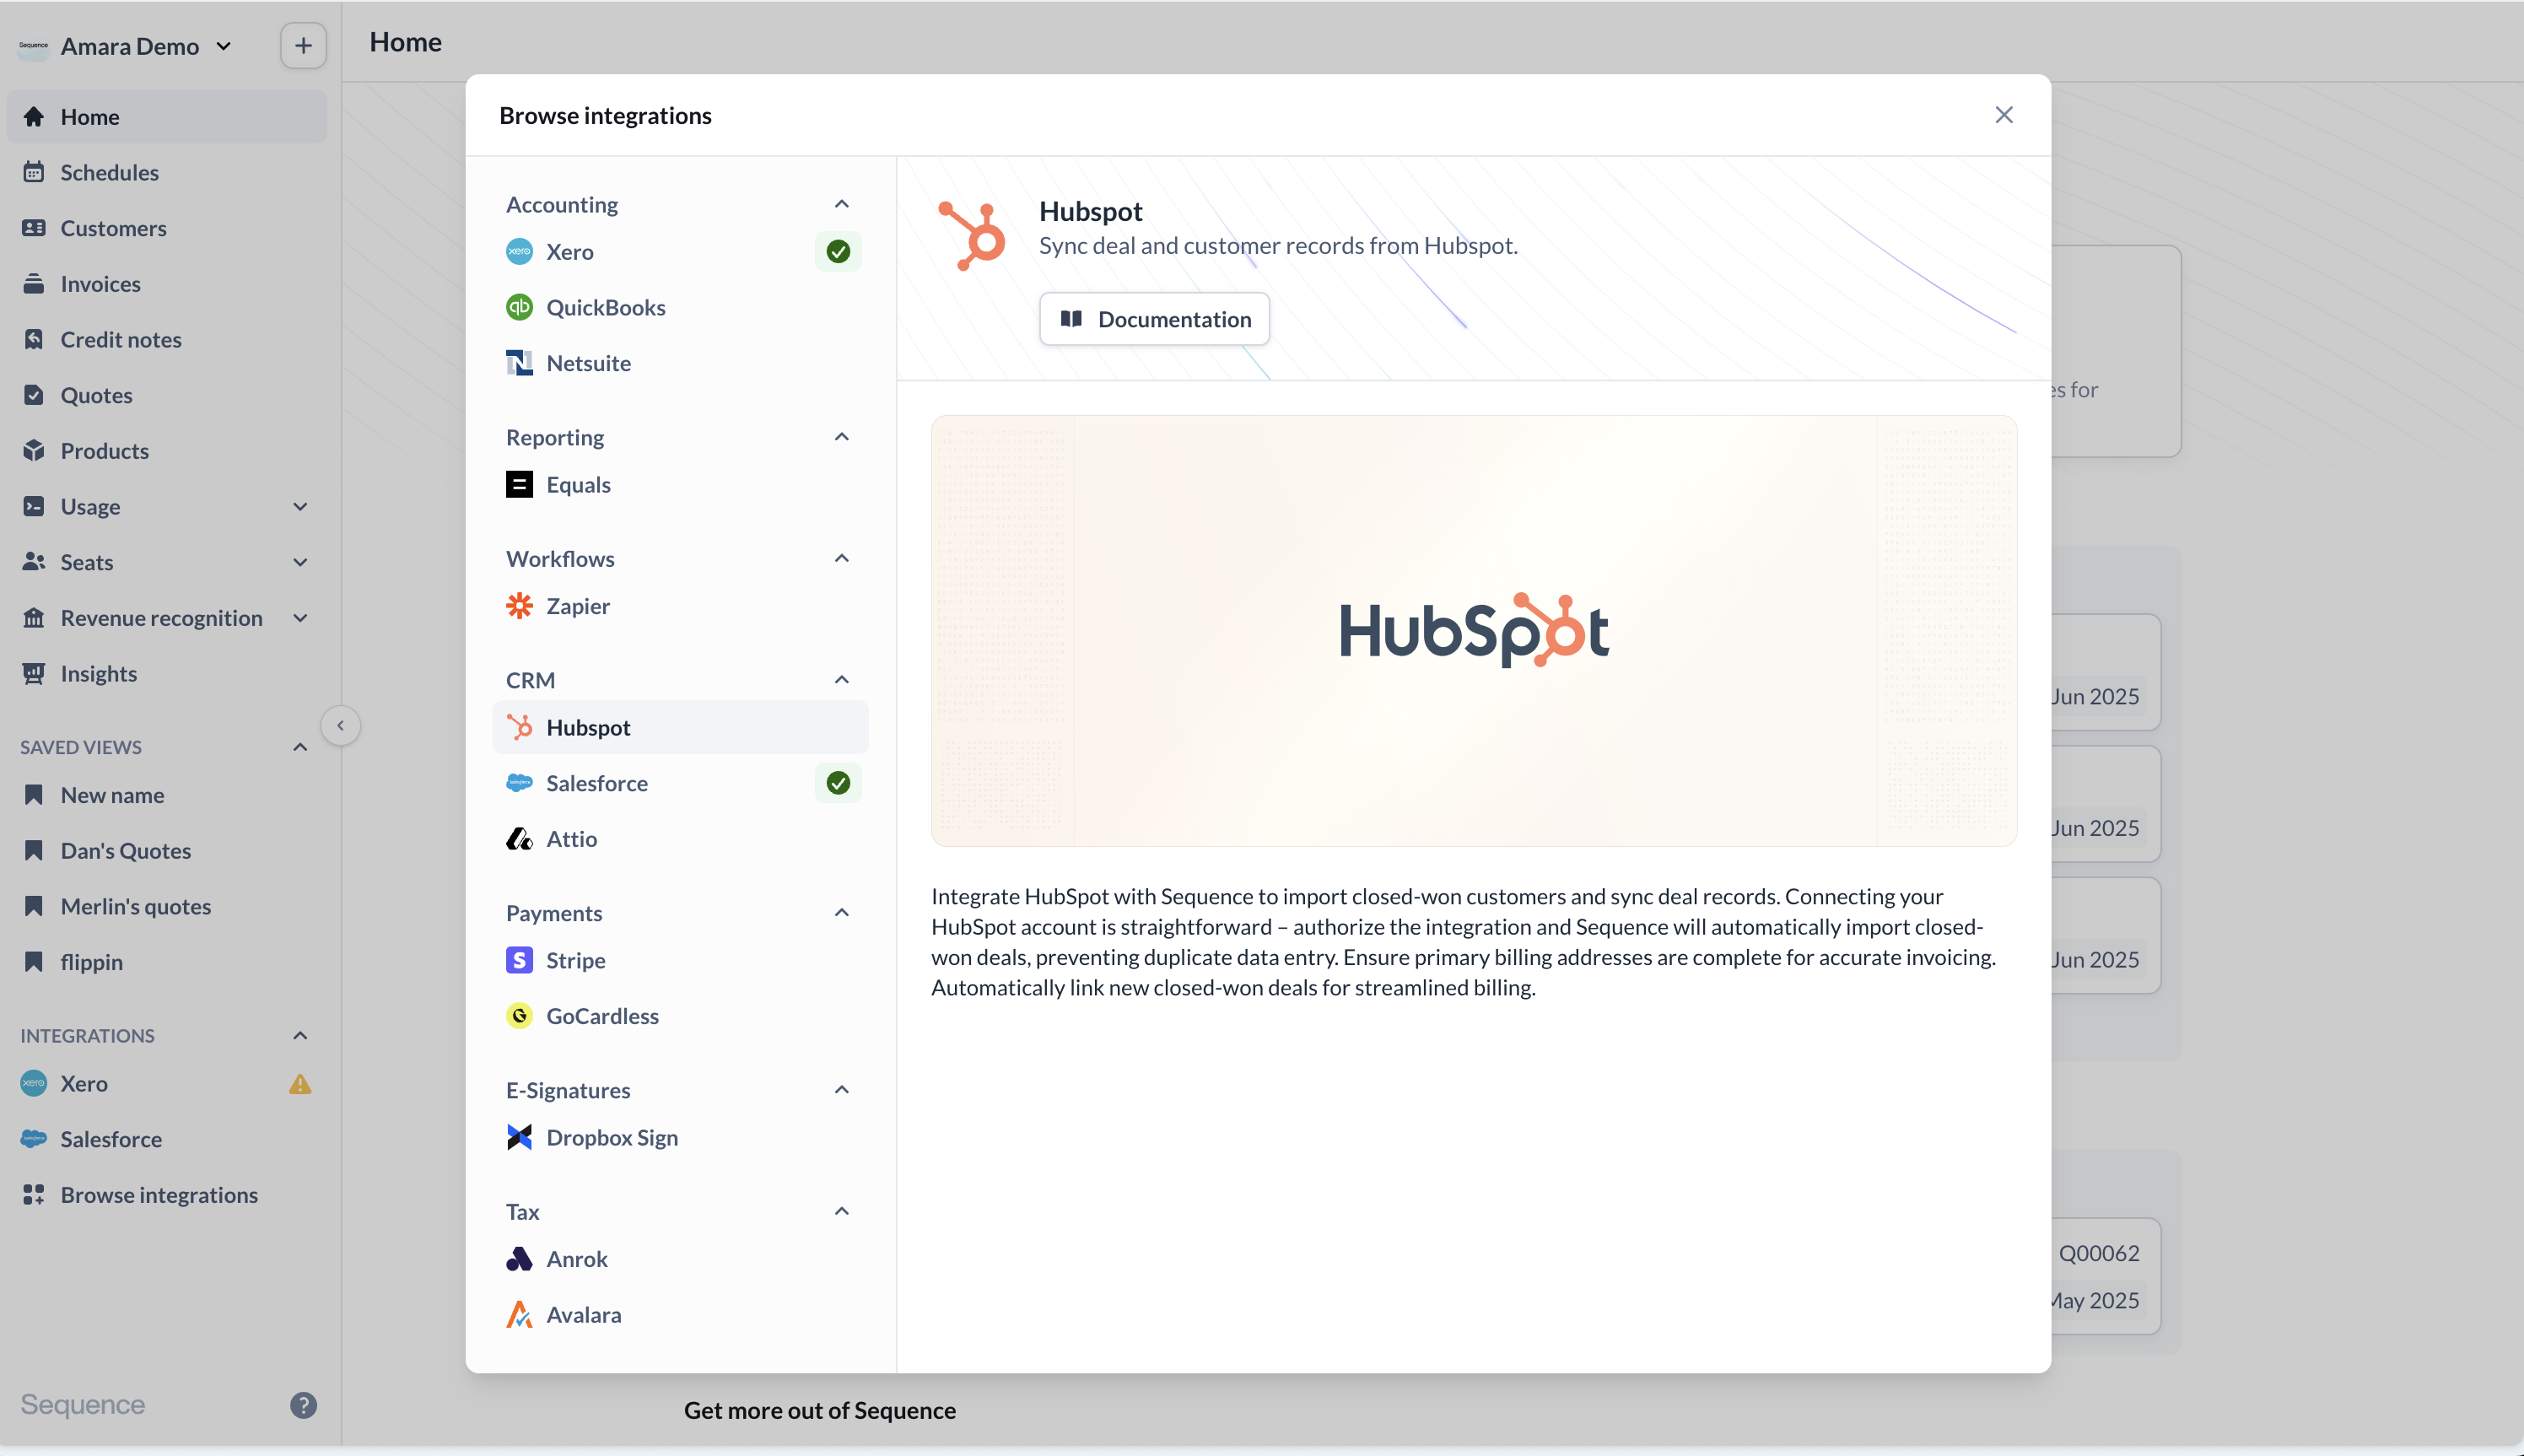The height and width of the screenshot is (1456, 2524).
Task: Click the Xero connected green checkmark
Action: tap(838, 252)
